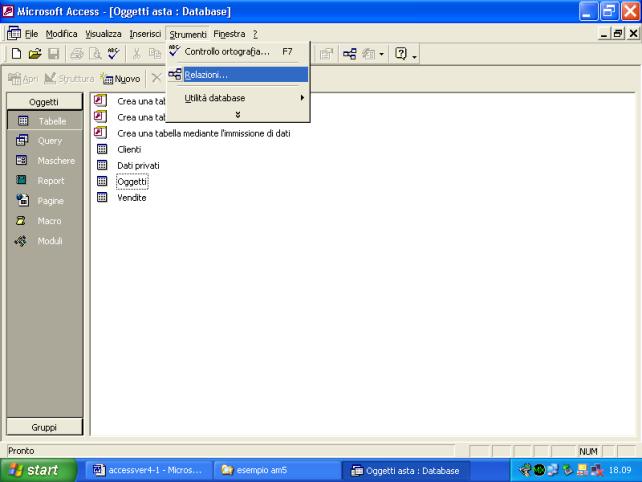Open the Visualizza menu
The width and height of the screenshot is (642, 482).
(103, 34)
